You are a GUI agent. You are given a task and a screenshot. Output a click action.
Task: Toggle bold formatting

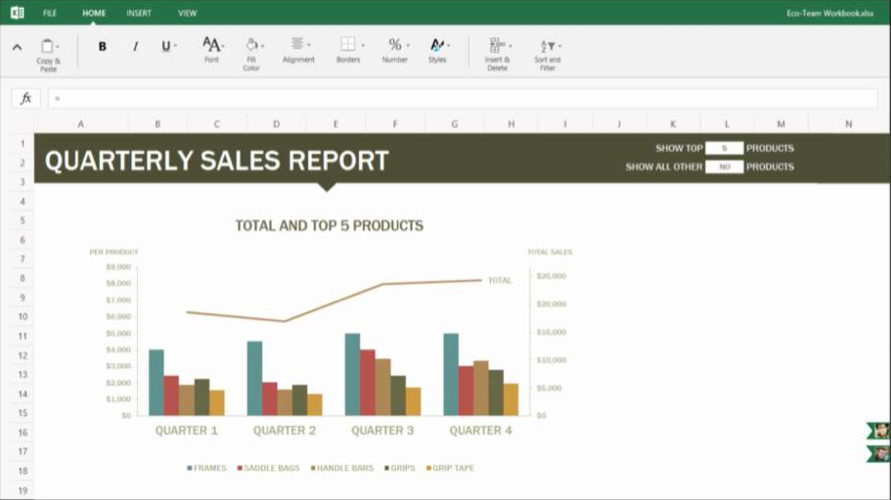[x=102, y=46]
